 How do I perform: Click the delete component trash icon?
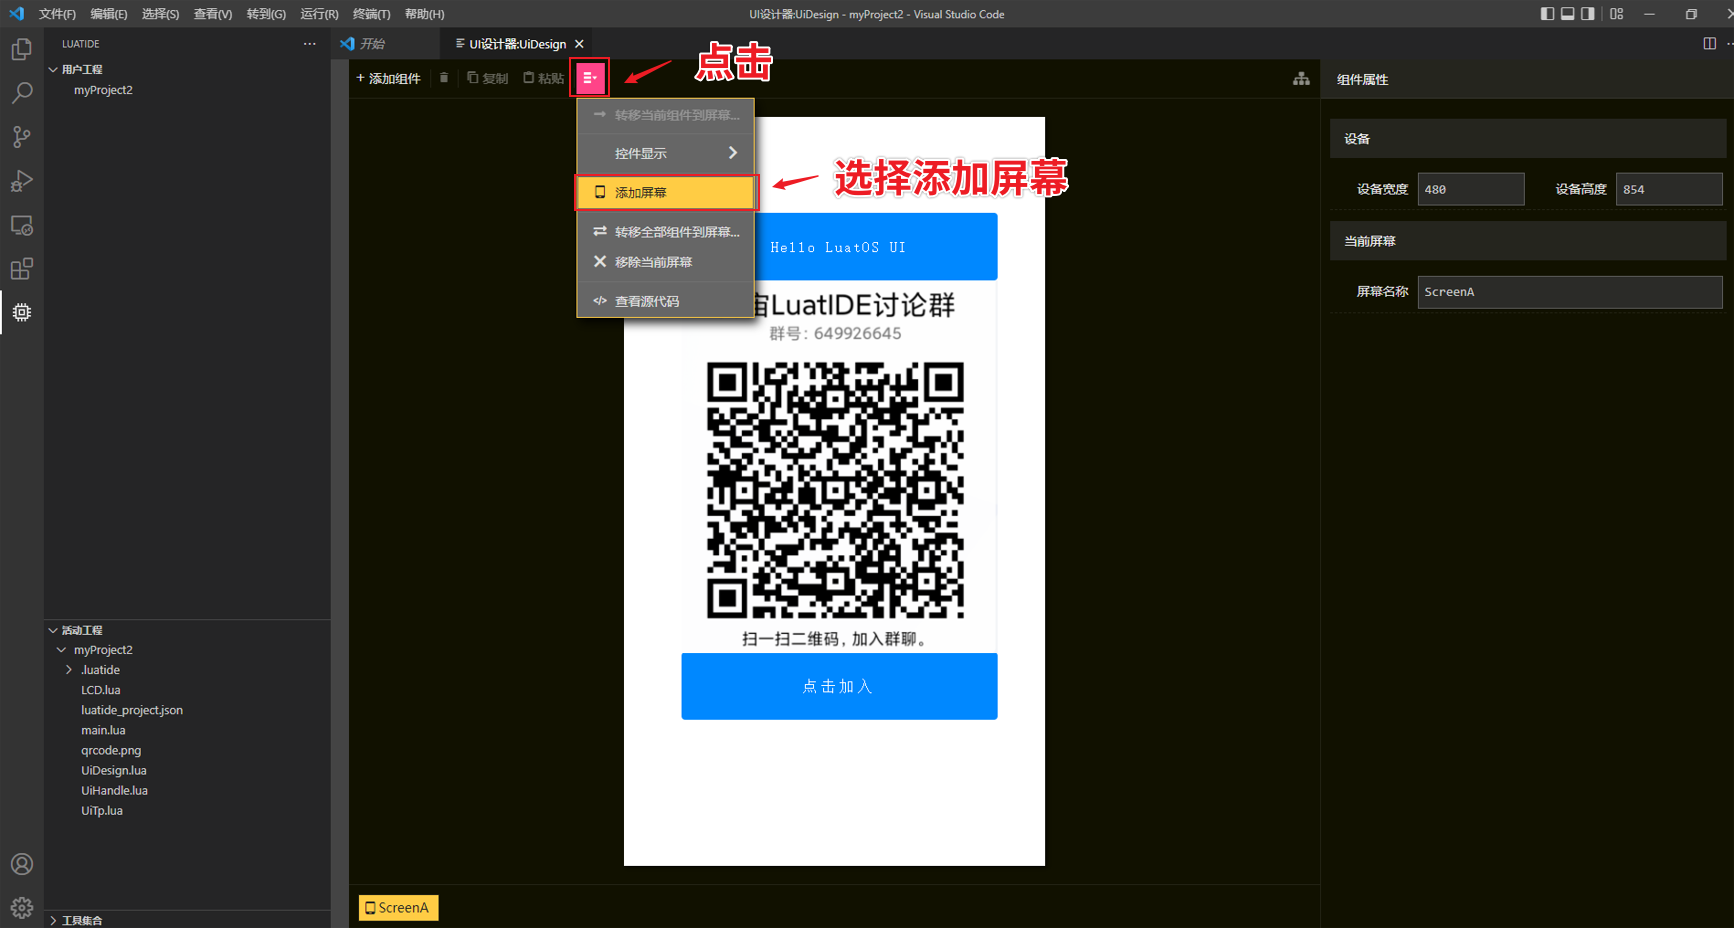443,77
